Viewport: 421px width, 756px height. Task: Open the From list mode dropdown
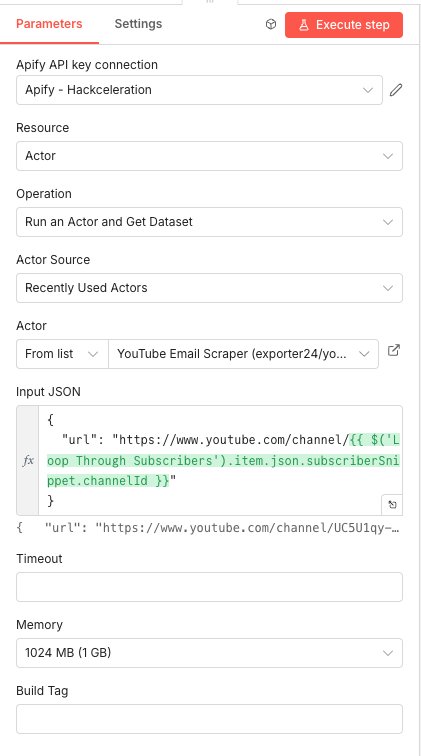pos(62,354)
